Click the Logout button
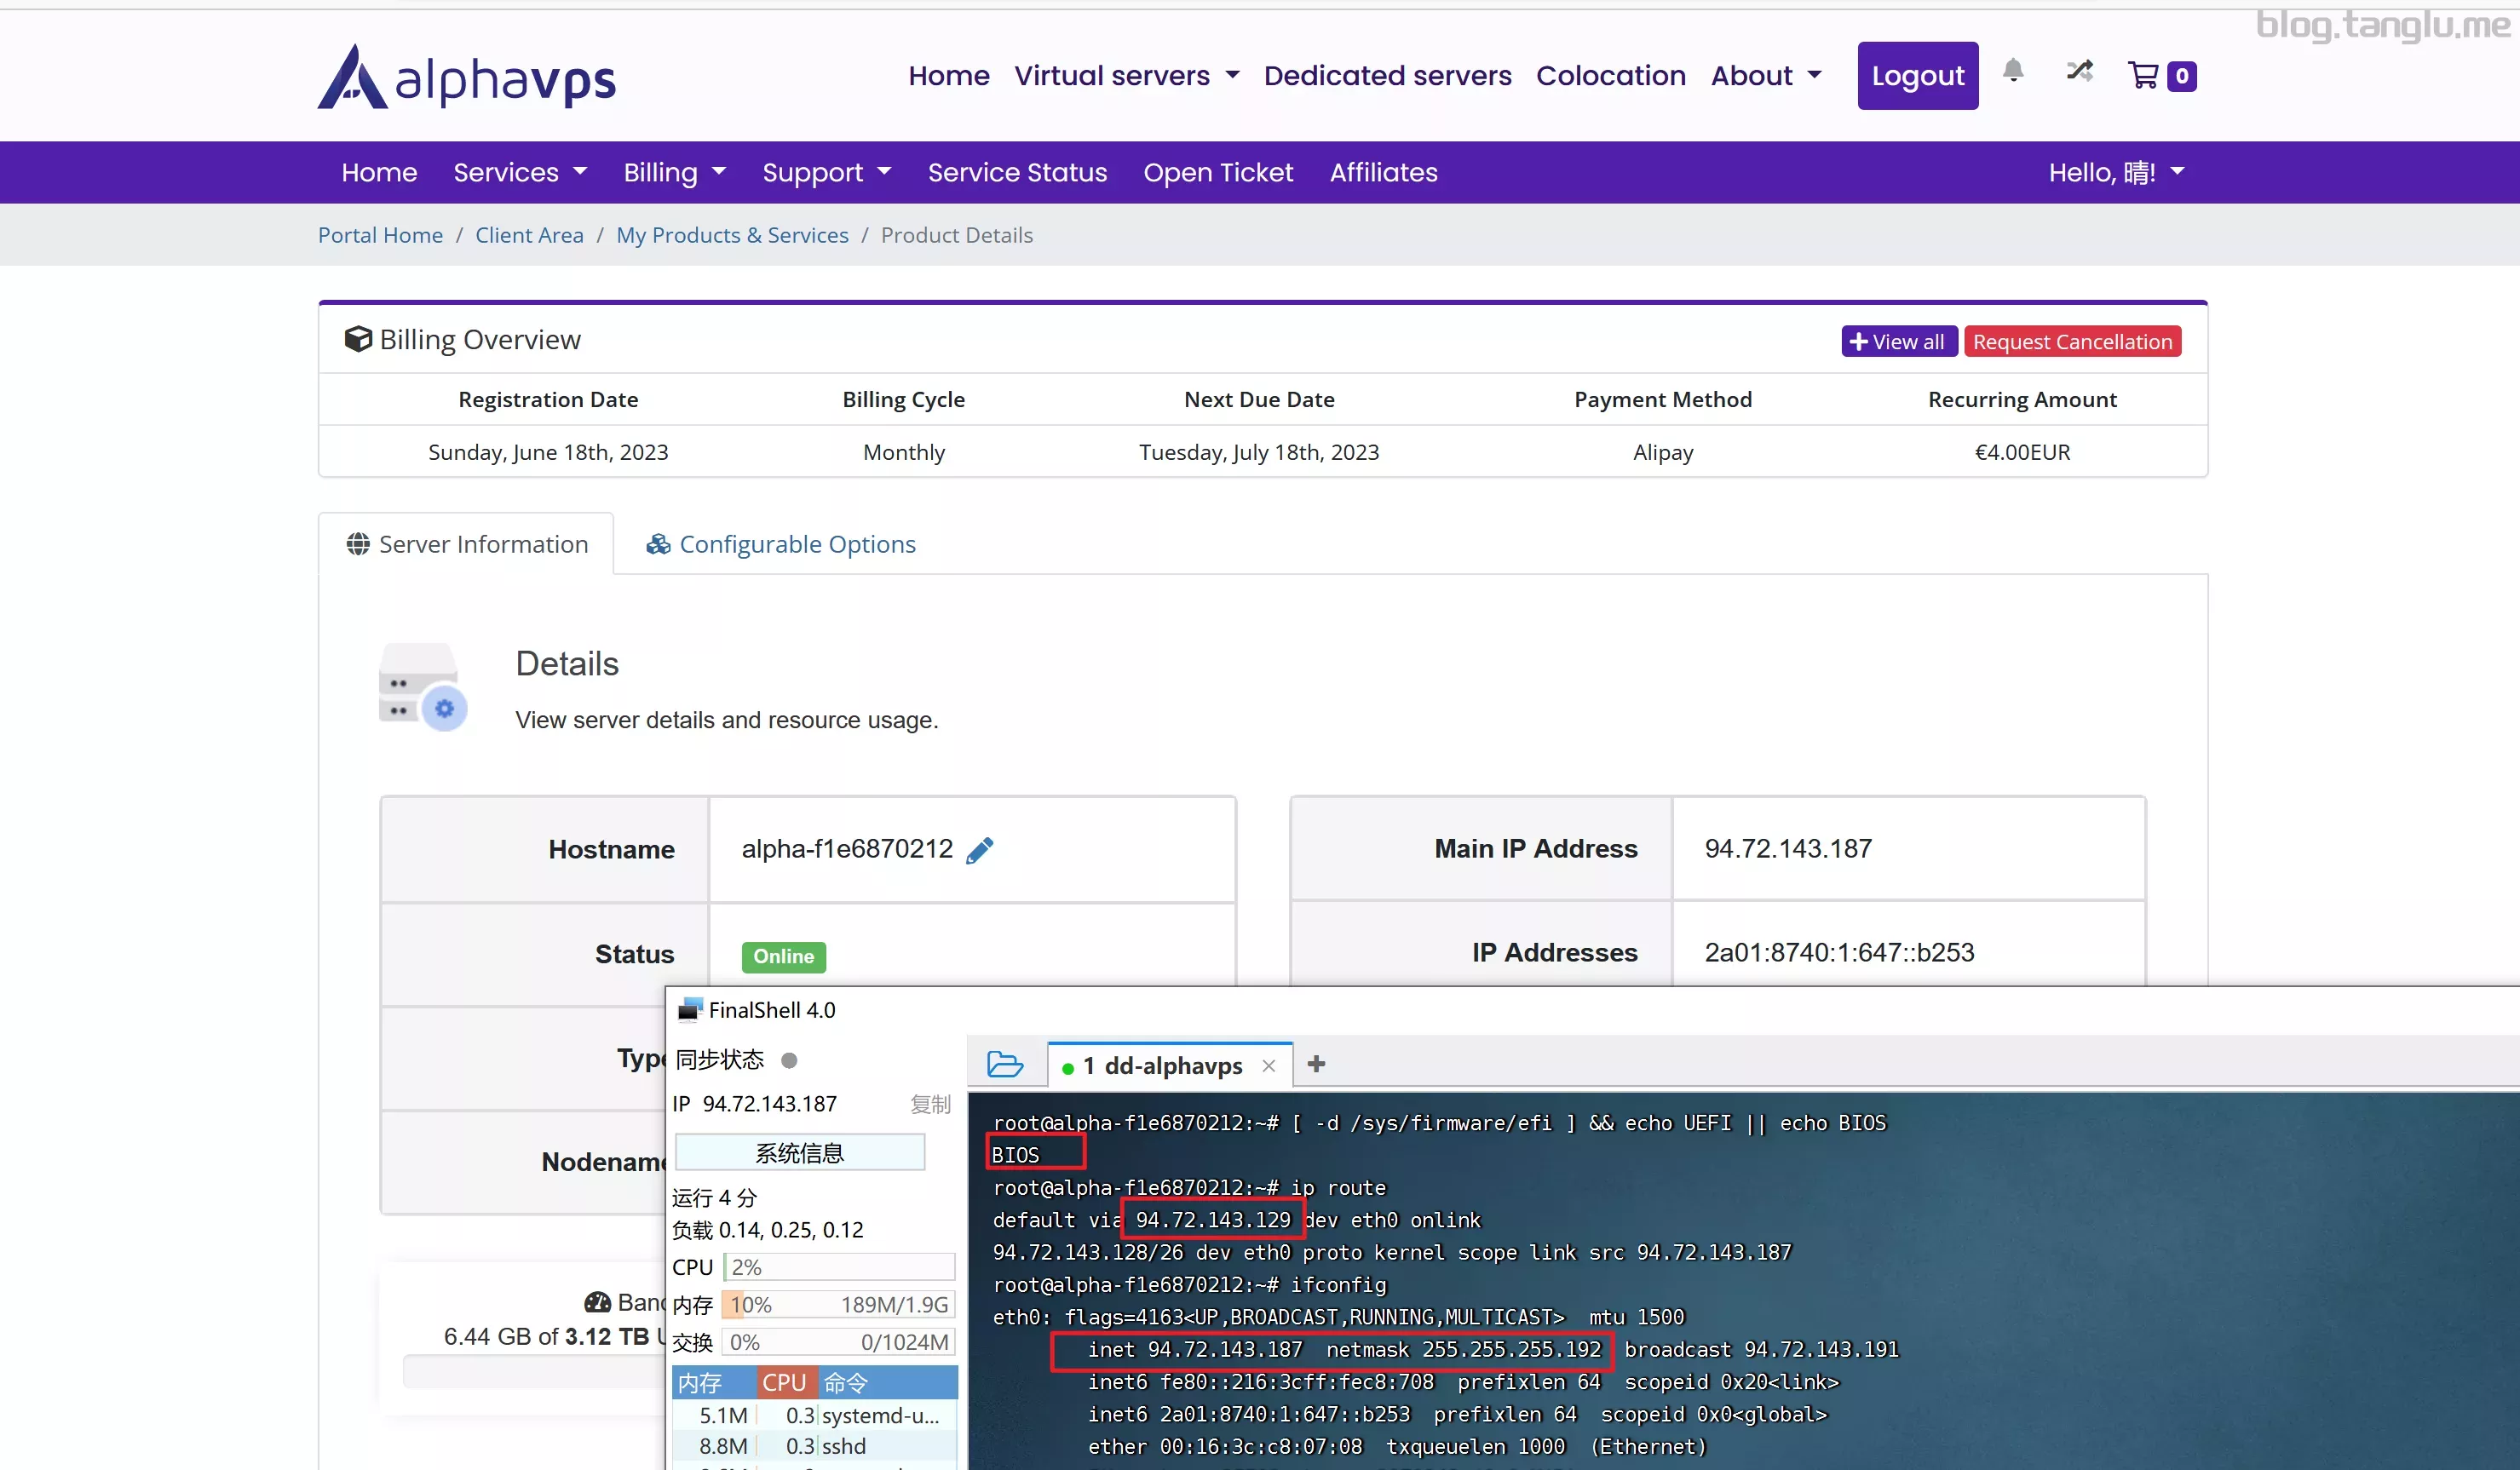The width and height of the screenshot is (2520, 1470). (x=1917, y=76)
